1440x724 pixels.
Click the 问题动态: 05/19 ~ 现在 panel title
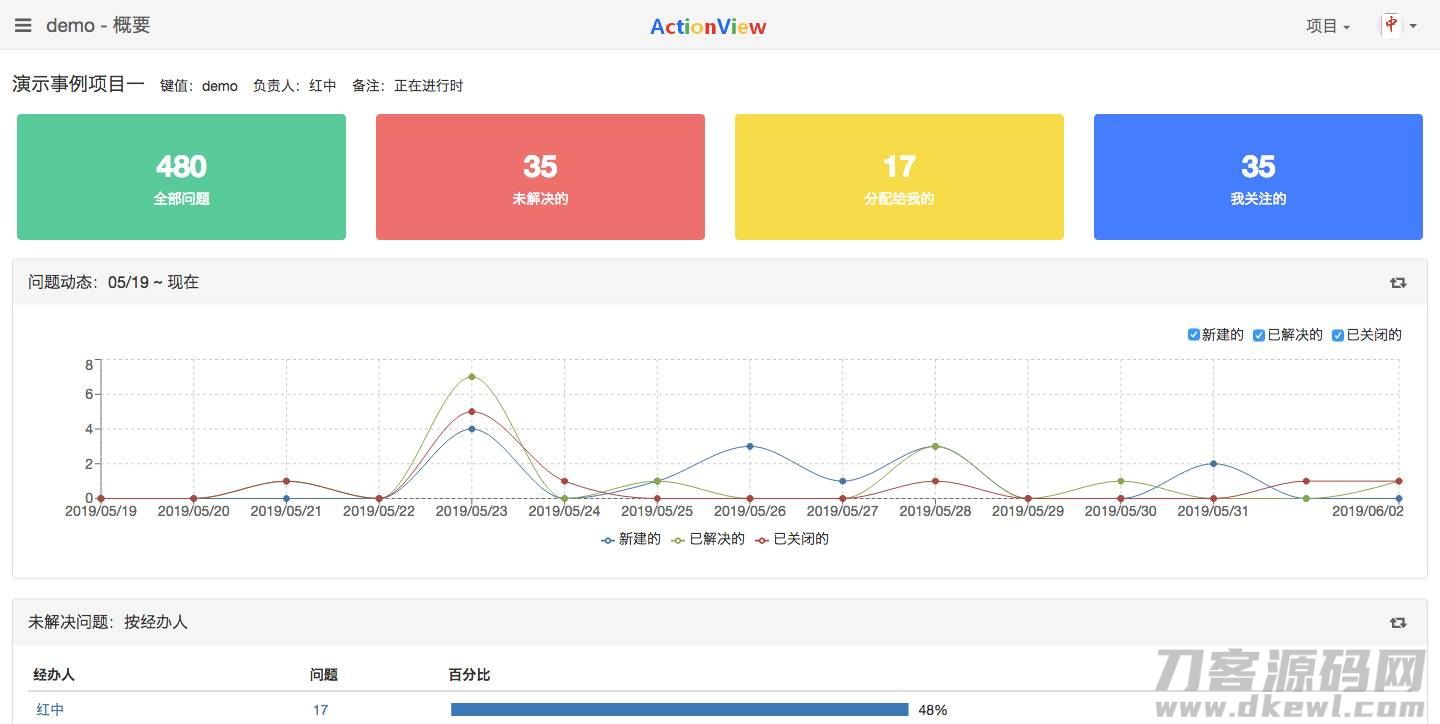[x=113, y=282]
